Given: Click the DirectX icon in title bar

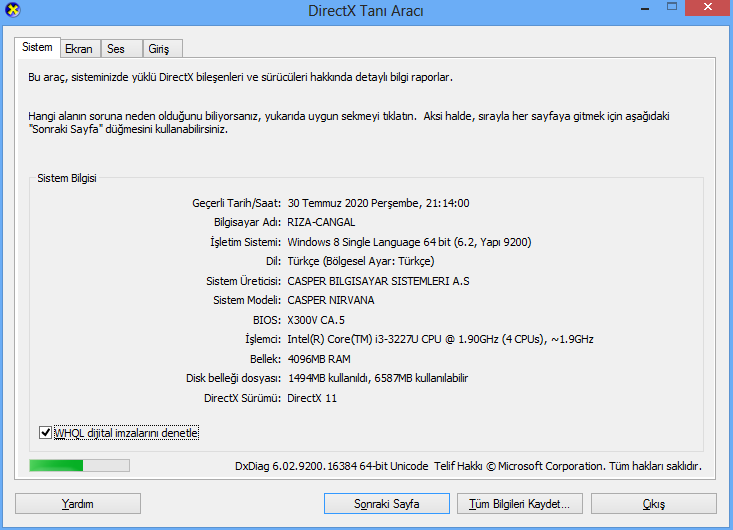Looking at the screenshot, I should [13, 9].
